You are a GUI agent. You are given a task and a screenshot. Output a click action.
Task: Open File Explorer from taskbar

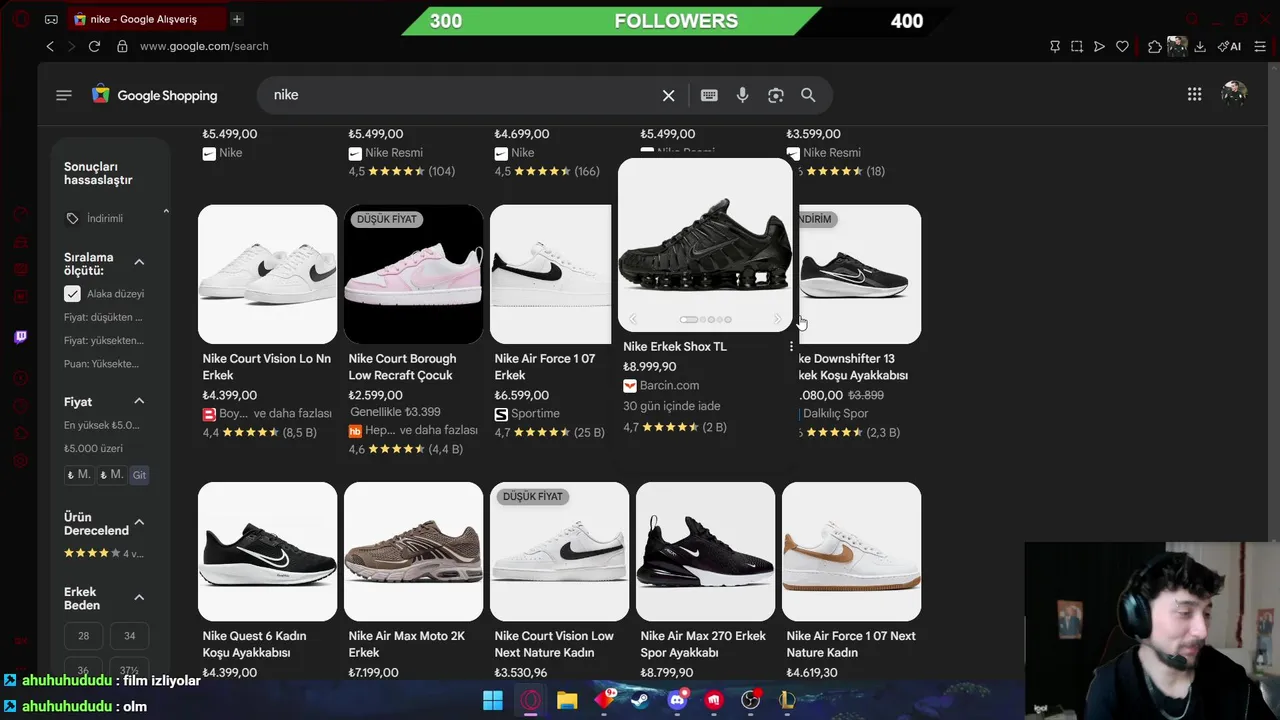click(x=567, y=700)
